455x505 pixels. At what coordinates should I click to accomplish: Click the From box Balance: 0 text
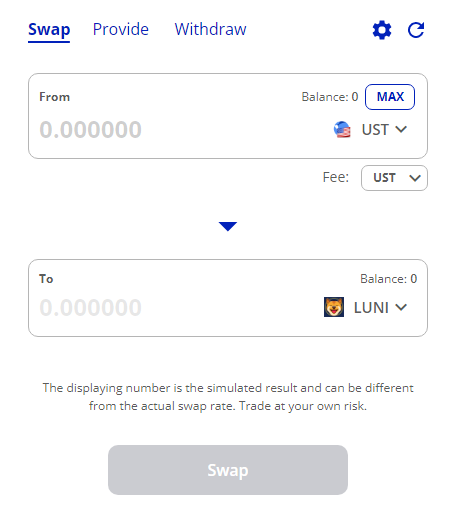pos(330,97)
